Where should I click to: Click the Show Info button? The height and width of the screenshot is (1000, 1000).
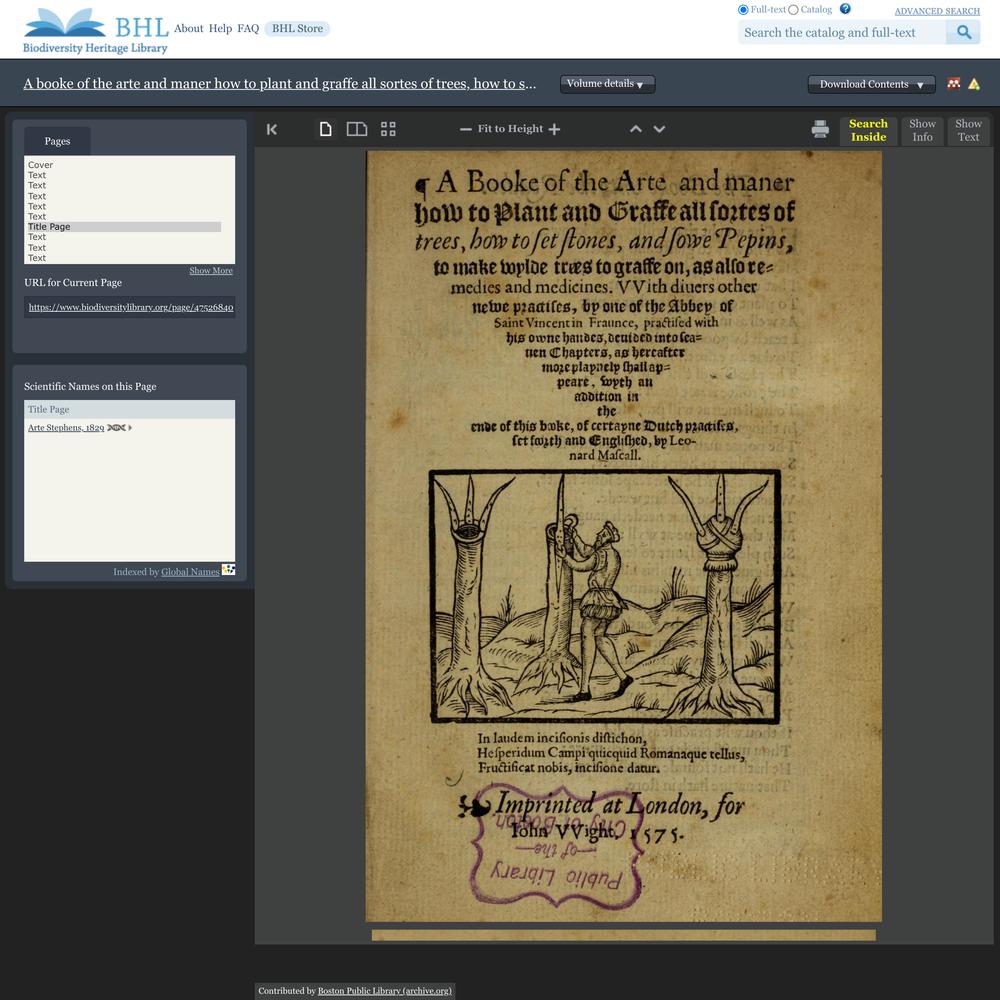(x=922, y=131)
